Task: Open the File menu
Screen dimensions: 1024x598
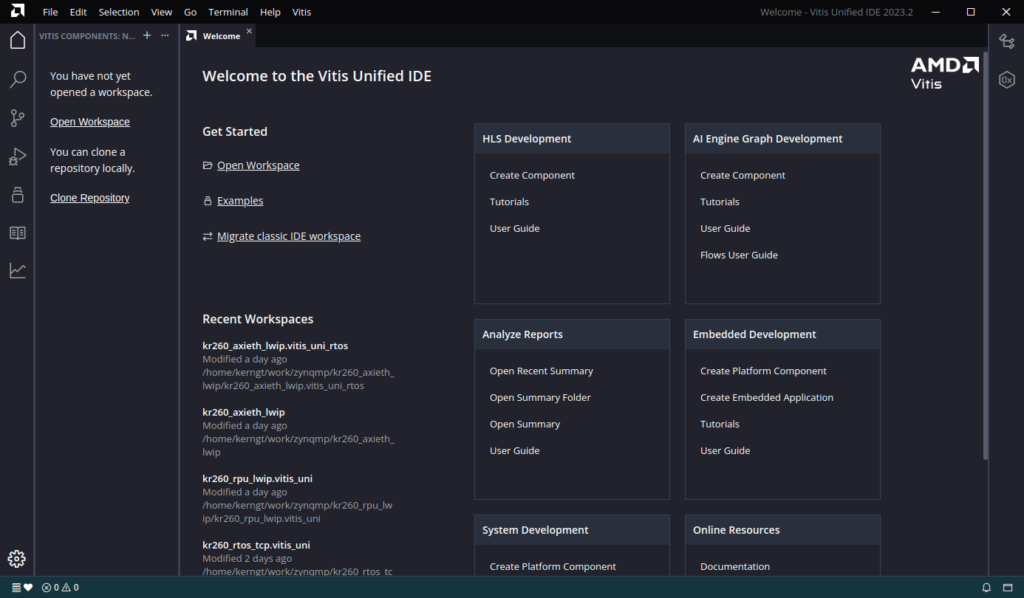Action: pos(50,12)
